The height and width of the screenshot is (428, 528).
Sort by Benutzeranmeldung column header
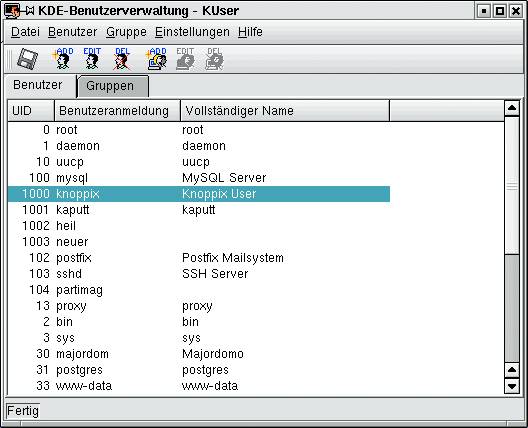coord(118,110)
